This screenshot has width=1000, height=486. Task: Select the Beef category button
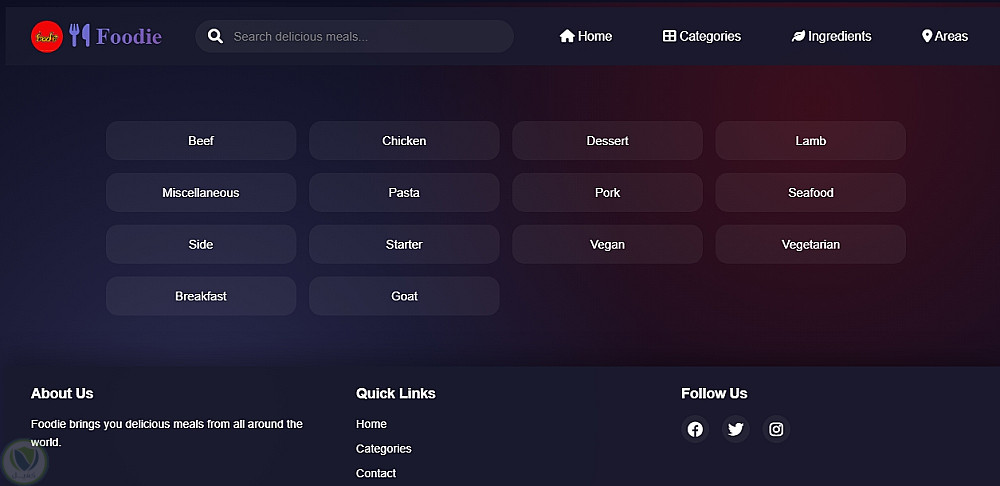201,141
